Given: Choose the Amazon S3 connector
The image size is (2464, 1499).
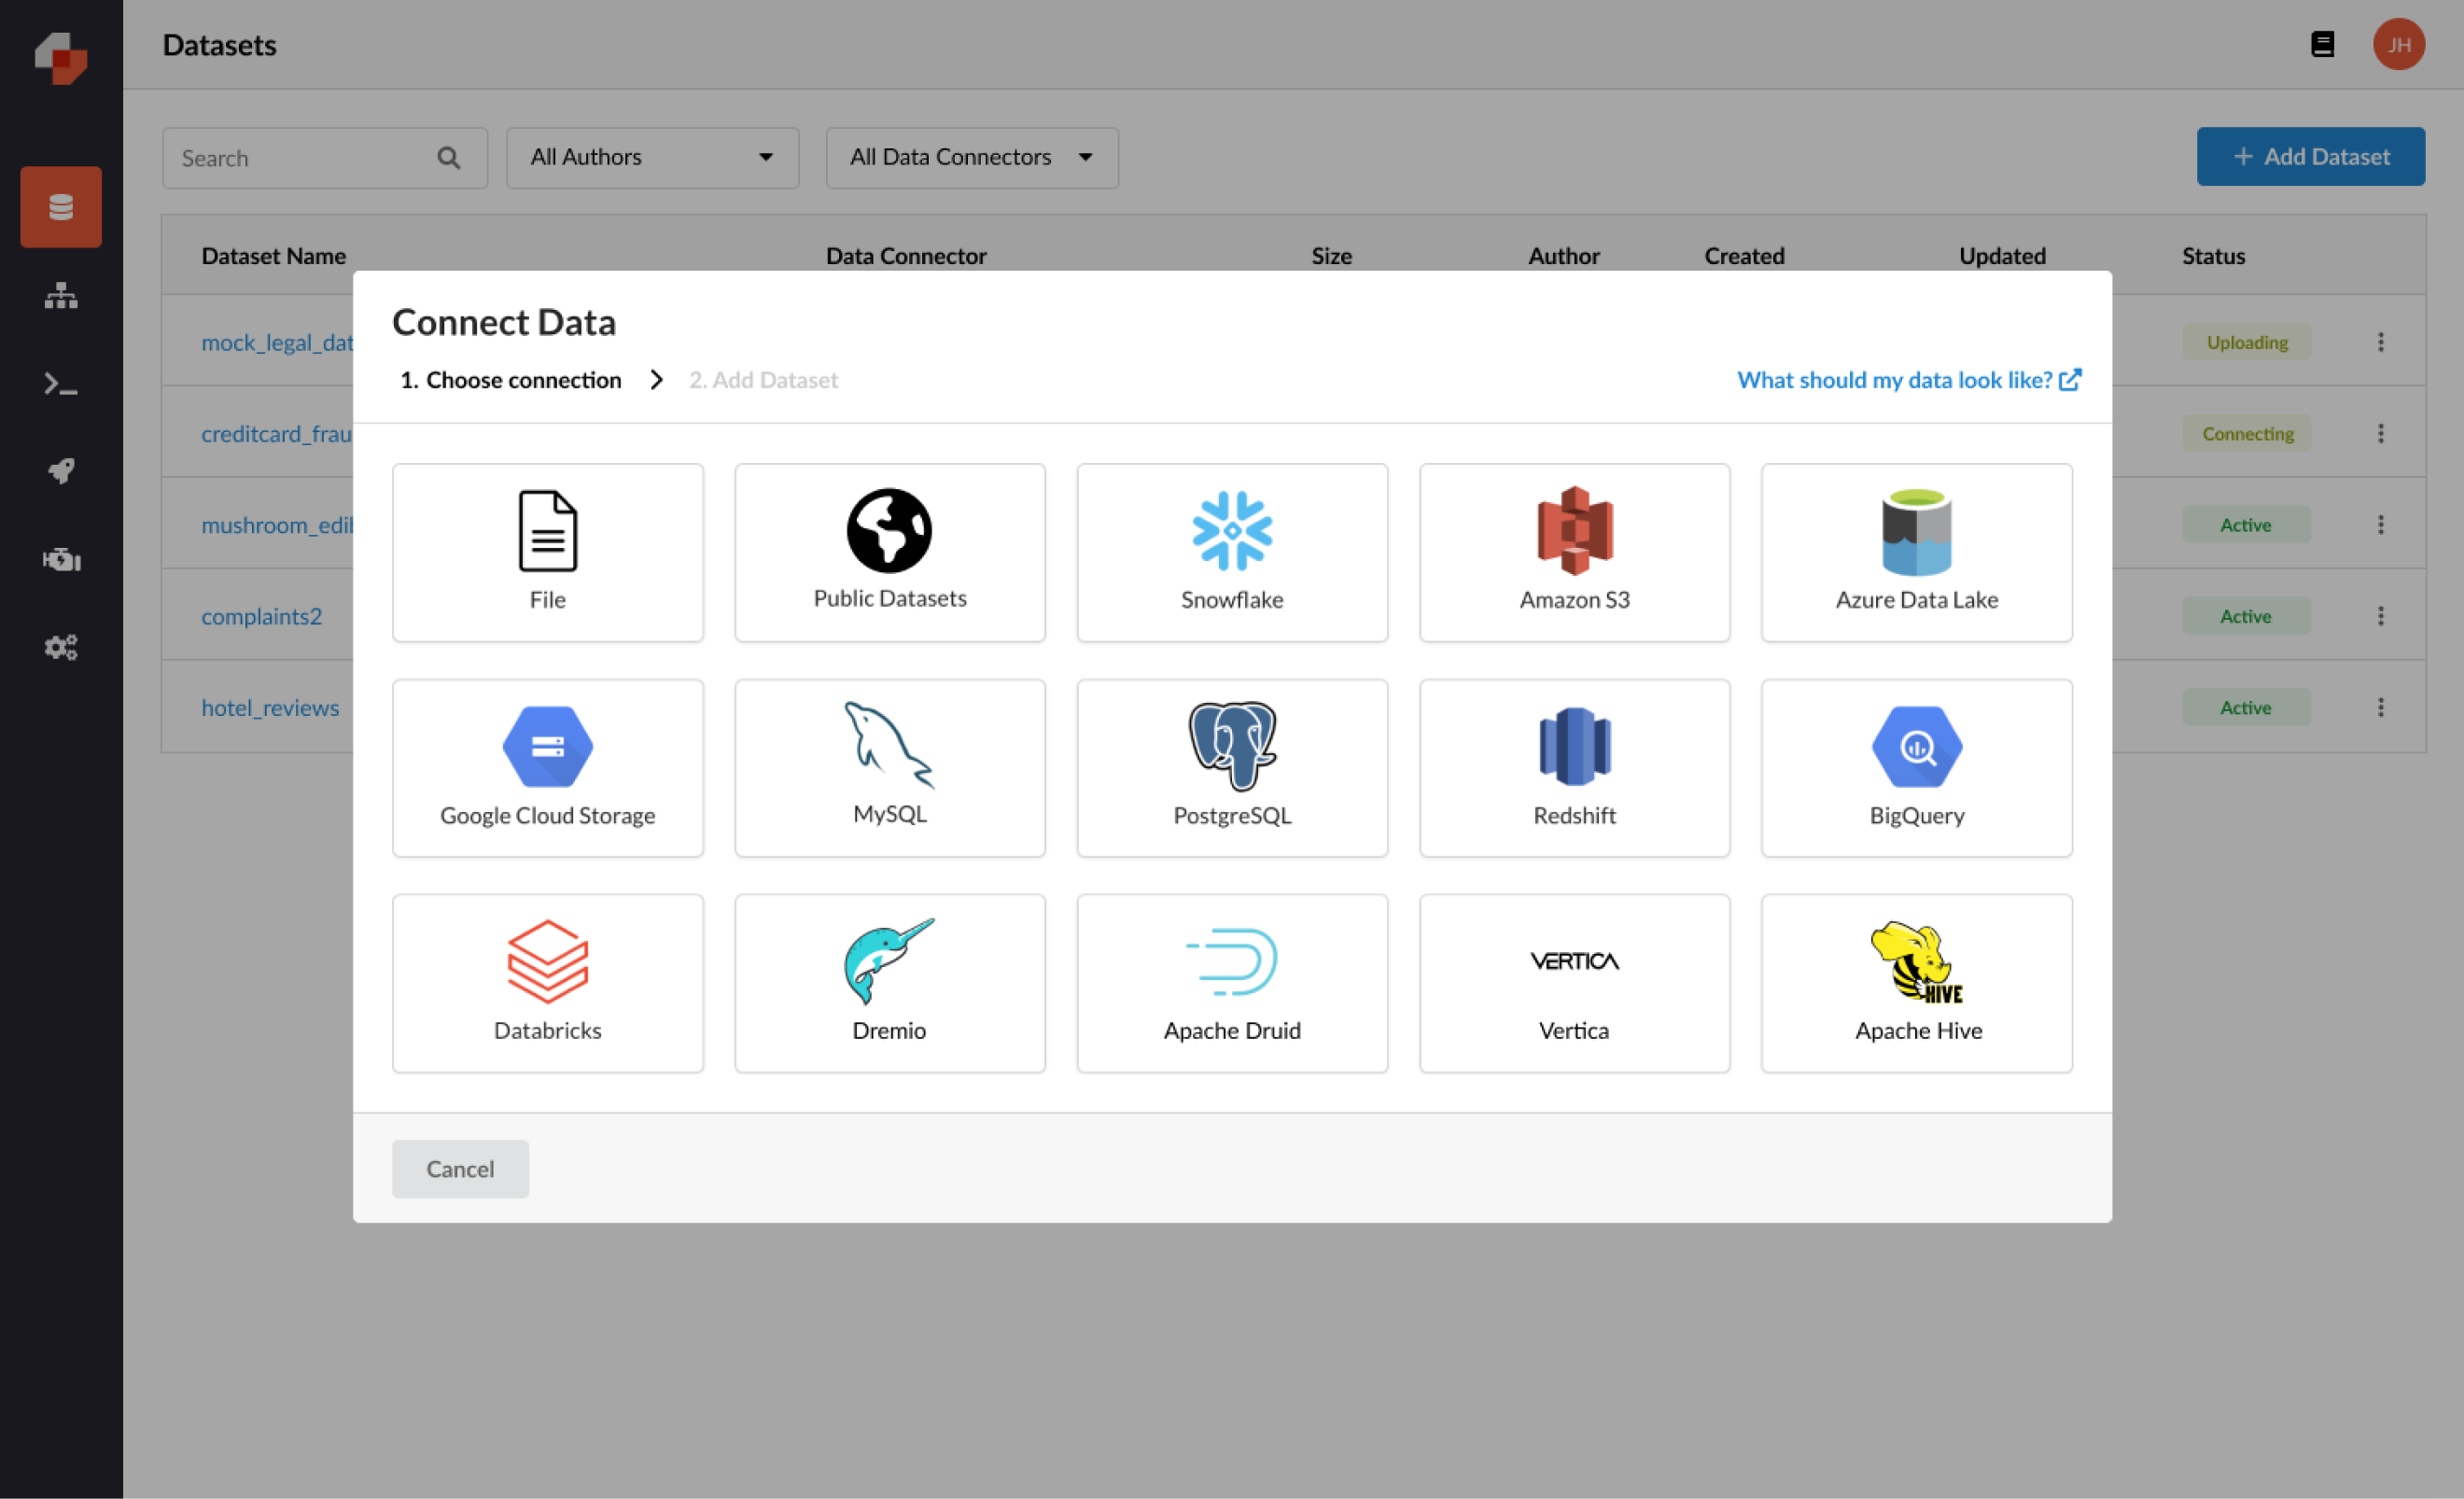Looking at the screenshot, I should pyautogui.click(x=1574, y=551).
